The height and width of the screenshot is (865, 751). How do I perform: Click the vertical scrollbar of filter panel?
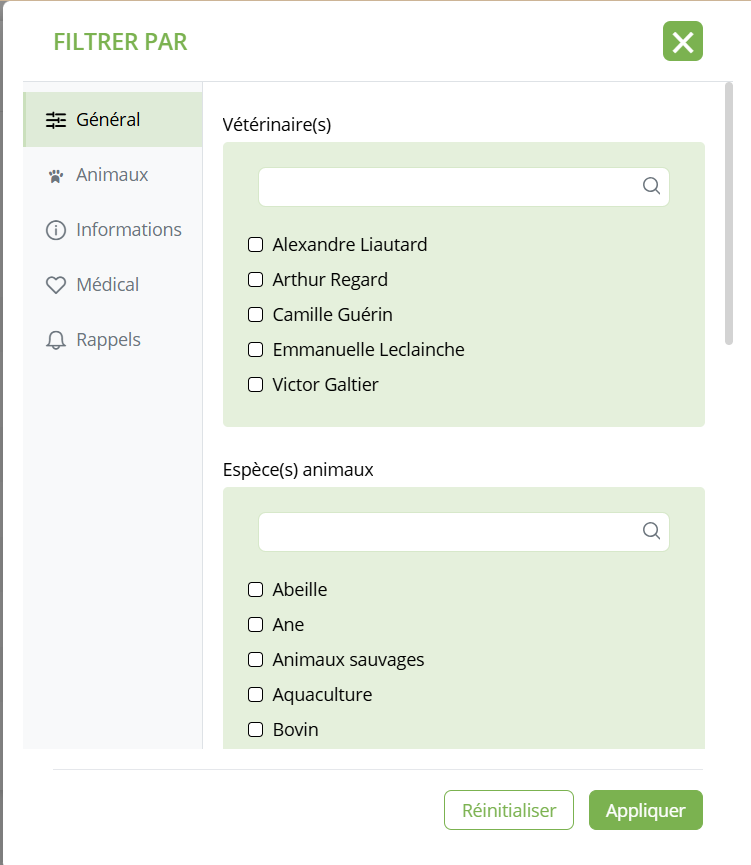click(729, 214)
